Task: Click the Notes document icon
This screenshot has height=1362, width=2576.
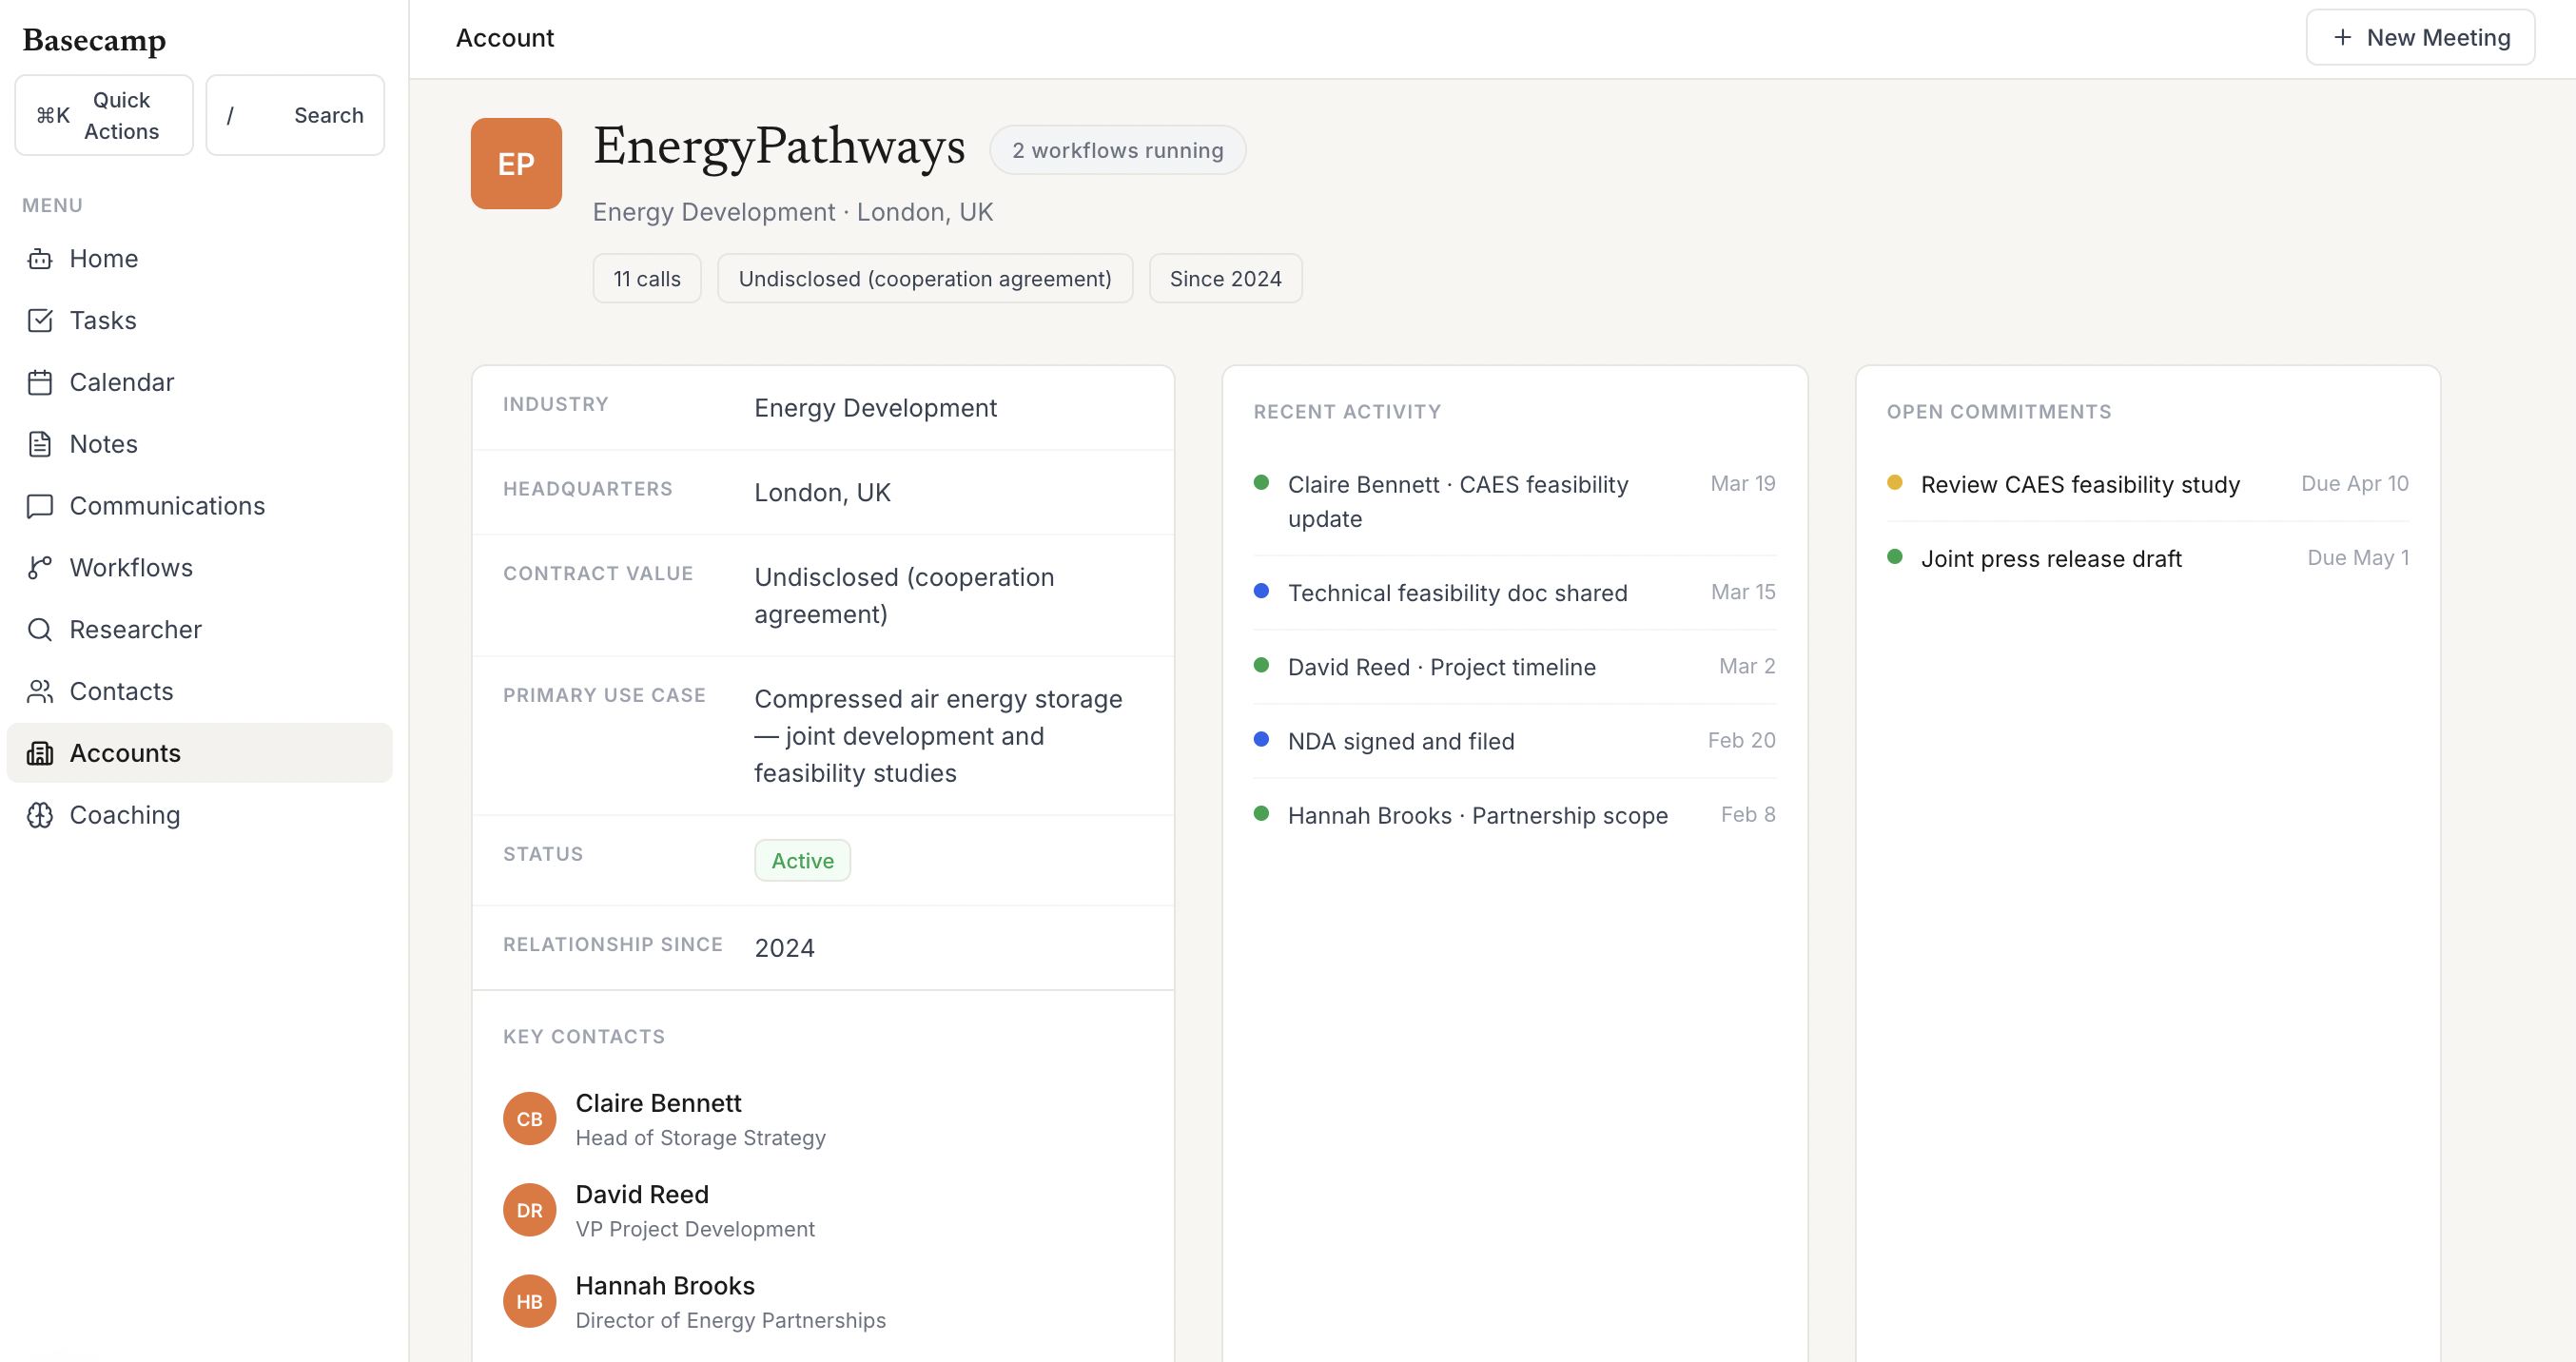Action: (40, 444)
